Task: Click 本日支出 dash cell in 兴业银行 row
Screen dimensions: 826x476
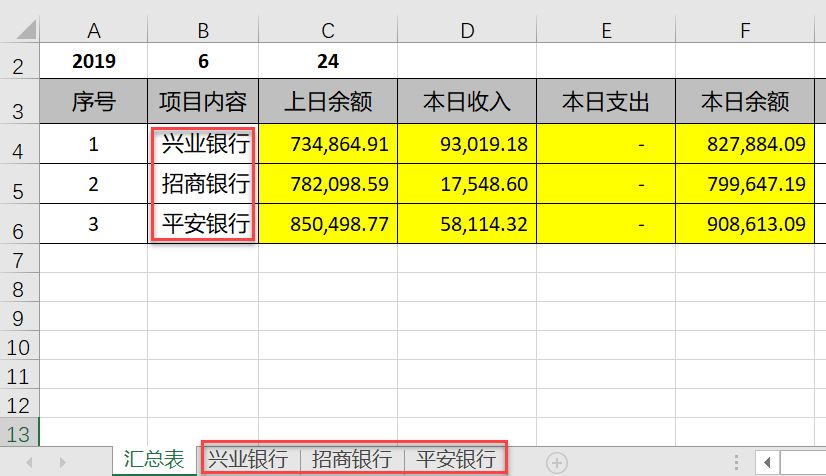Action: pos(606,144)
